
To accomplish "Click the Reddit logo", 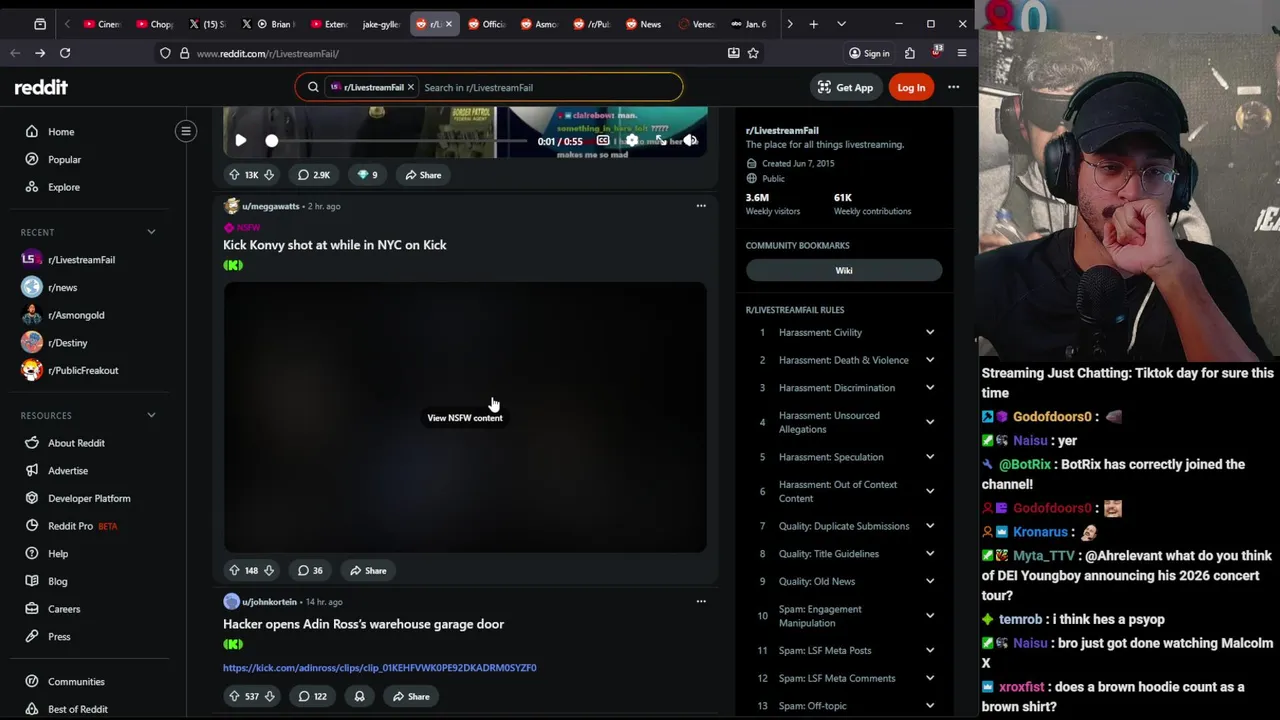I will tap(41, 88).
